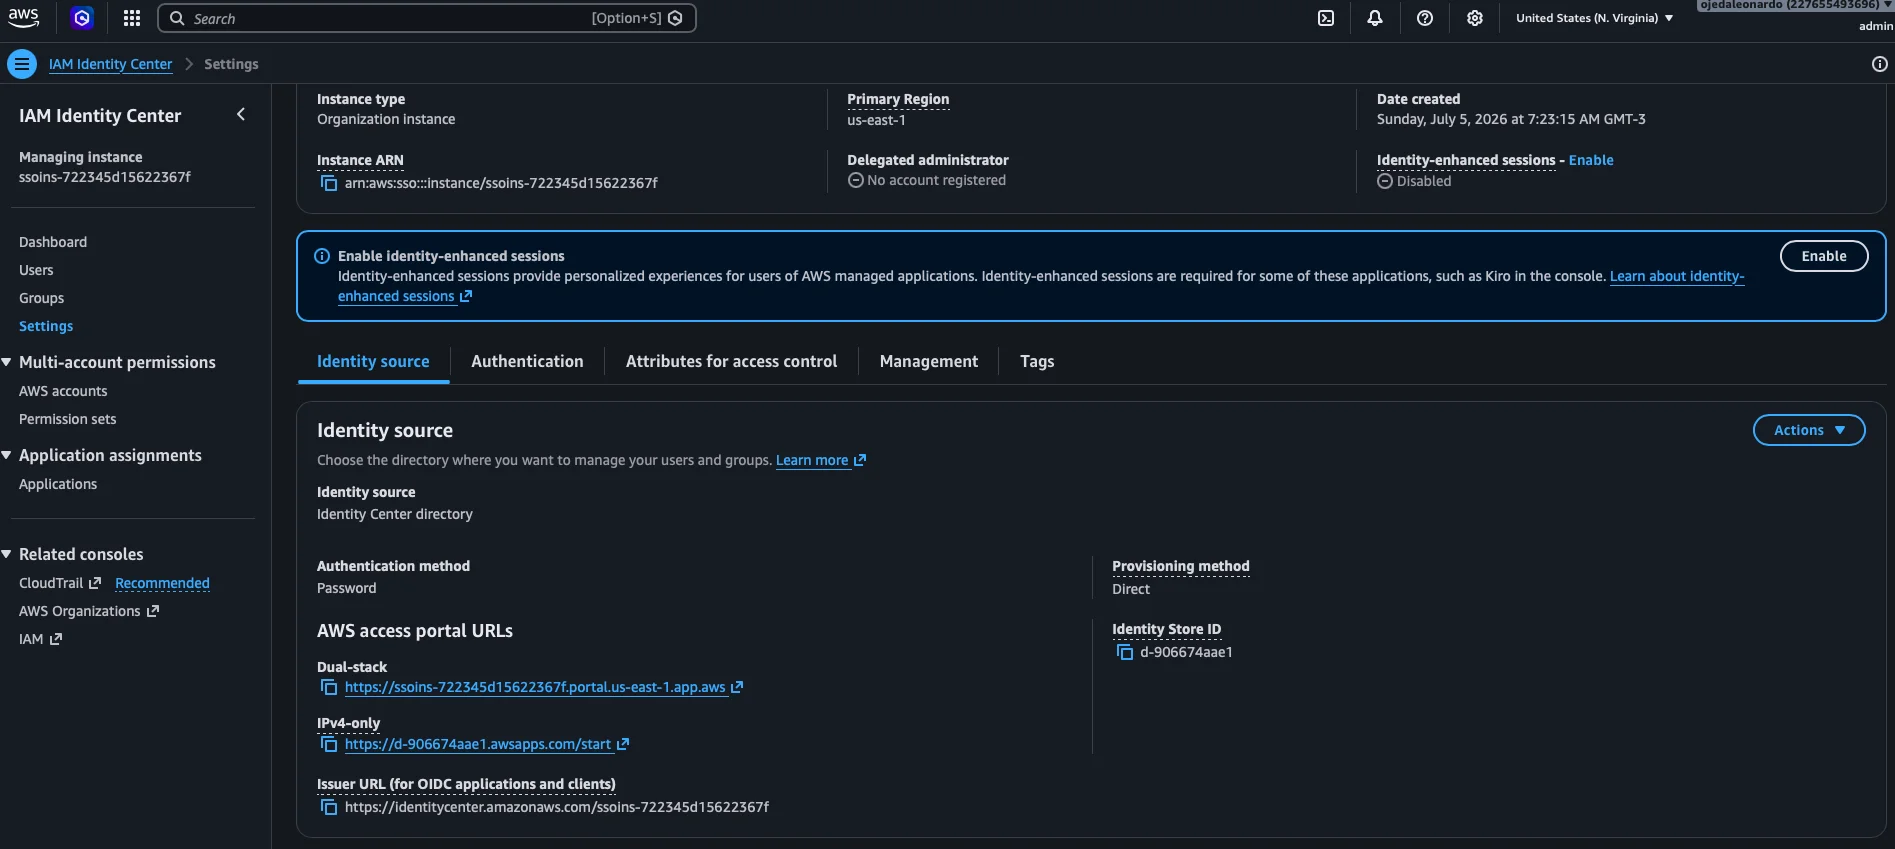Launch the CloudShell terminal icon
The image size is (1895, 849).
[1326, 18]
